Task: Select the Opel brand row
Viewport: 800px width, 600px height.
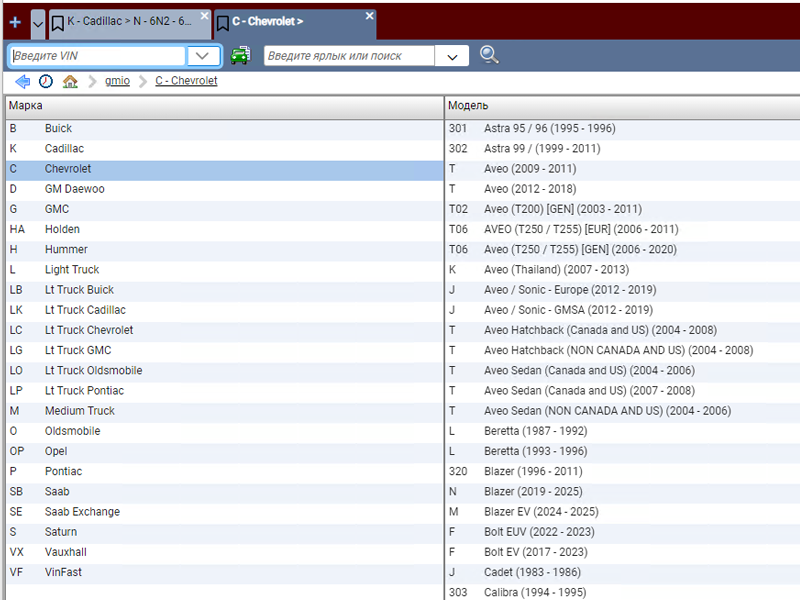Action: coord(224,451)
